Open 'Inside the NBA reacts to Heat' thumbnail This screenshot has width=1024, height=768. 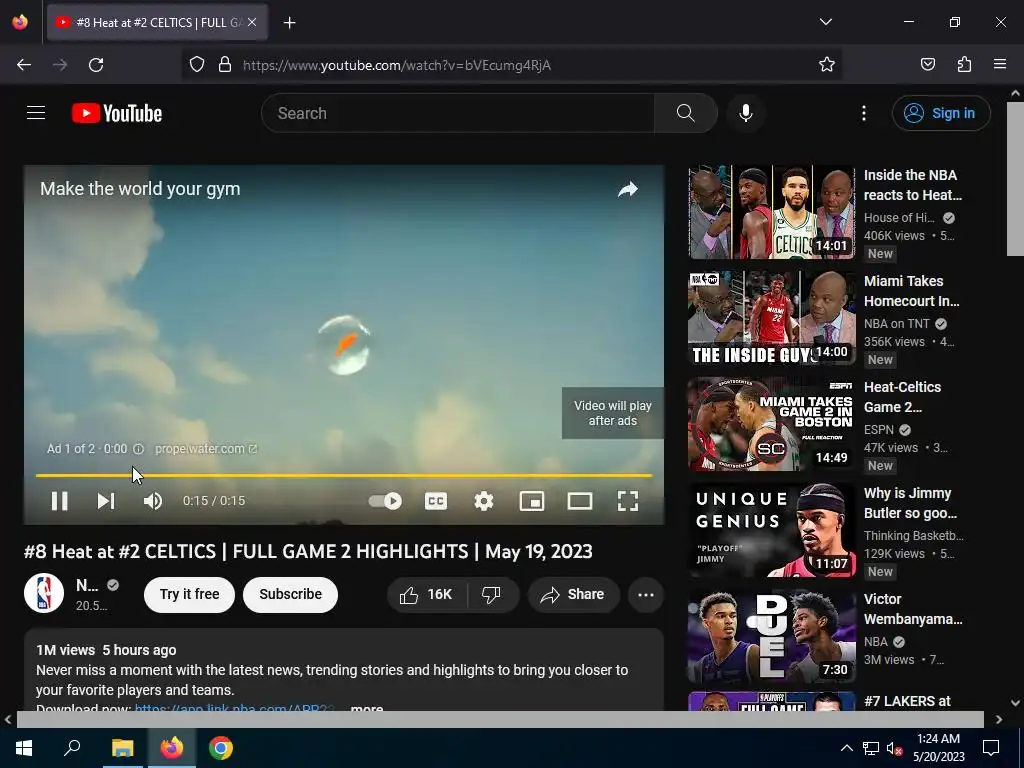click(772, 212)
